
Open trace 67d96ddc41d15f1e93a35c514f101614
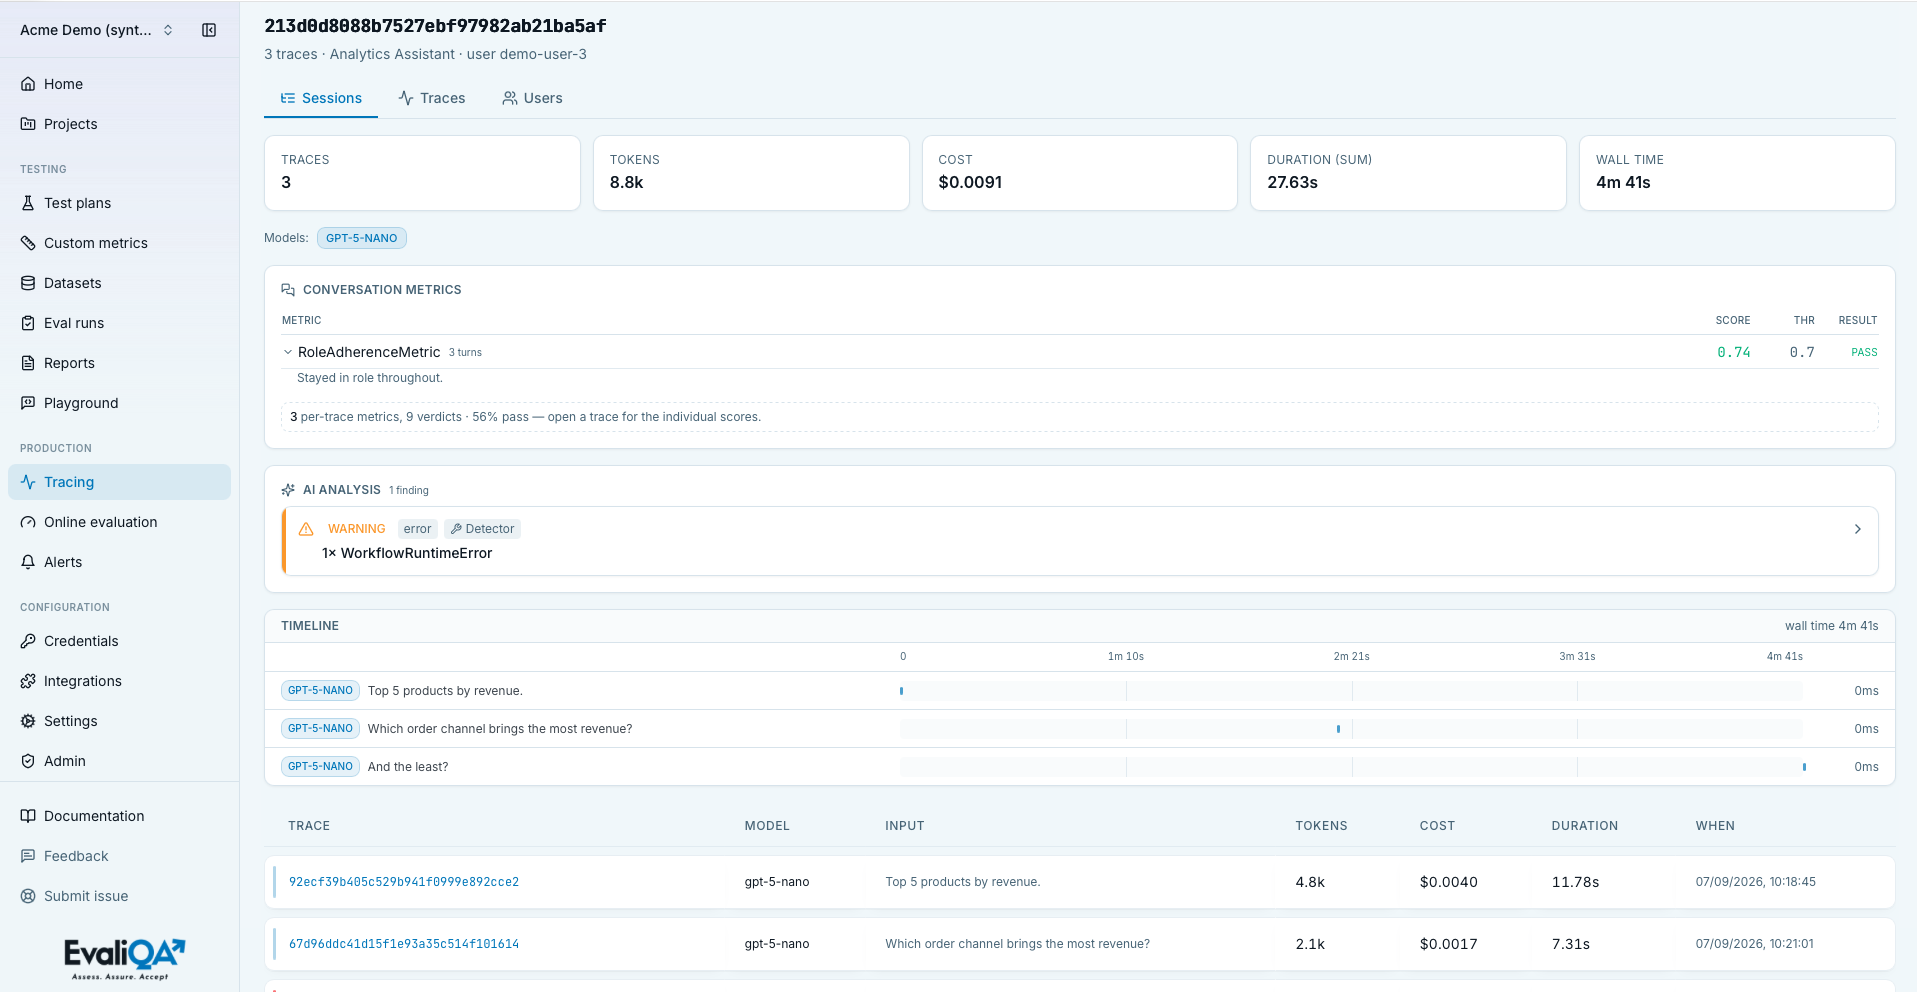point(404,944)
